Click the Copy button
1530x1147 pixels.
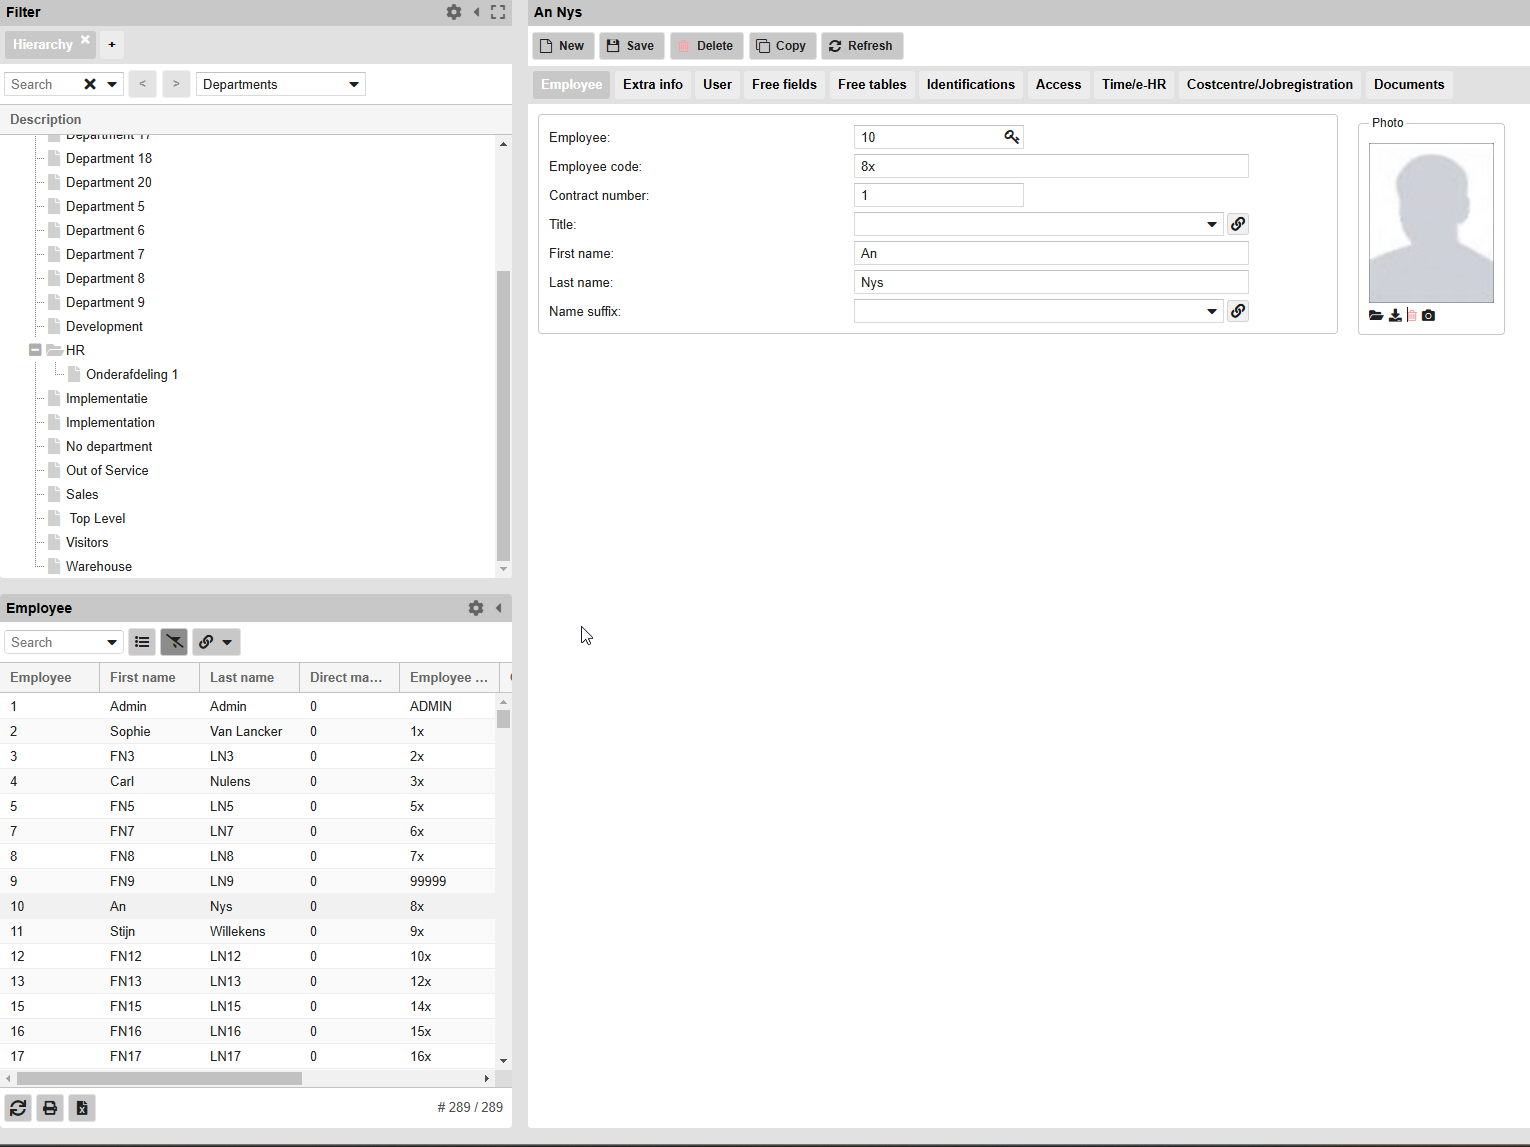[781, 46]
